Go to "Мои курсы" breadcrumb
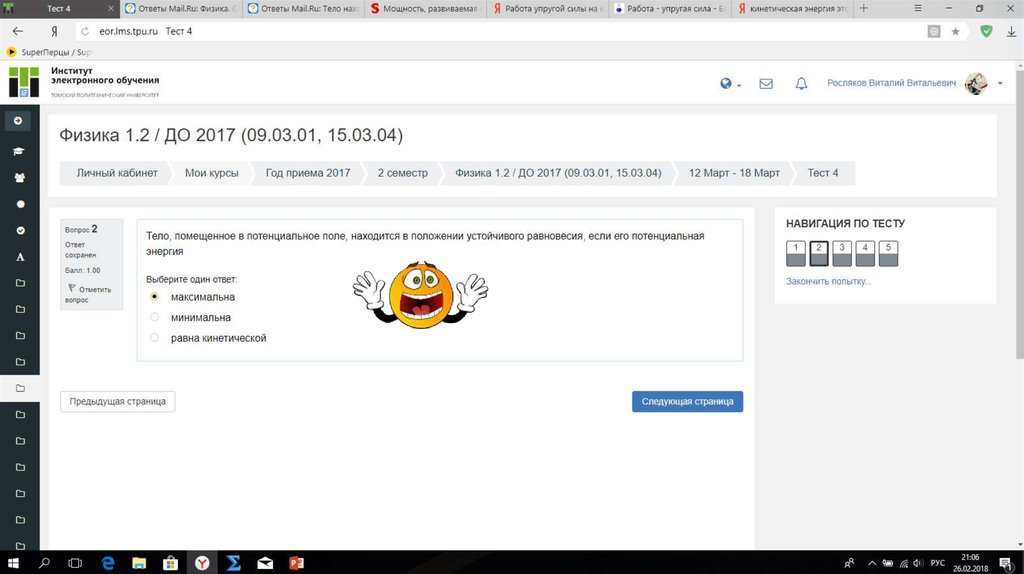The height and width of the screenshot is (574, 1024). 211,173
